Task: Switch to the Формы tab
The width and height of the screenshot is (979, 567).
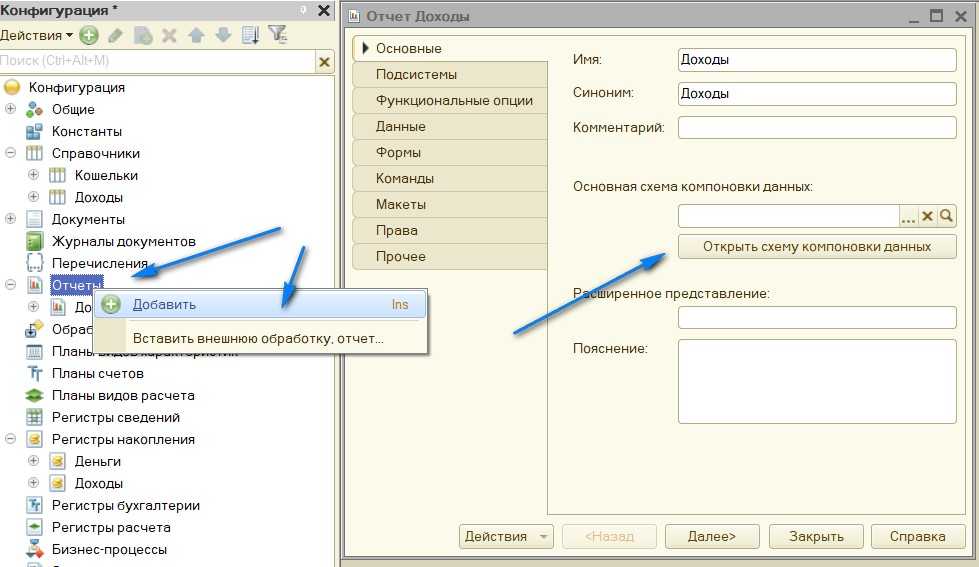Action: [x=450, y=152]
